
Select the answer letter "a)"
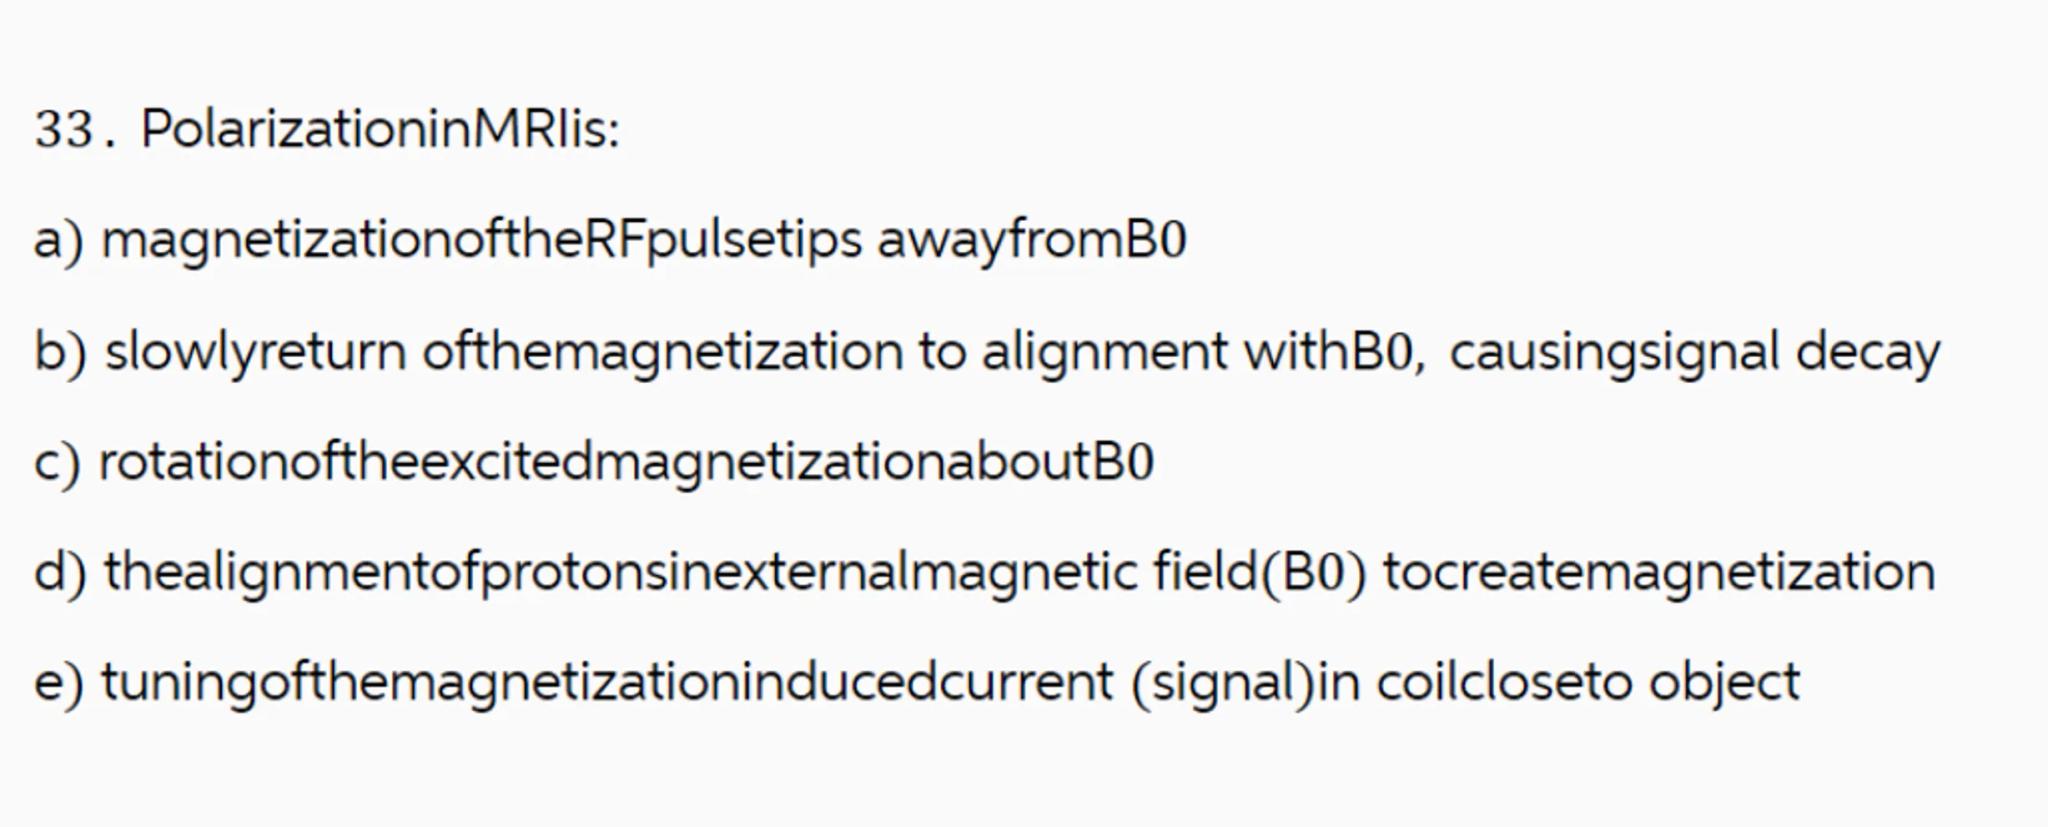coord(58,241)
